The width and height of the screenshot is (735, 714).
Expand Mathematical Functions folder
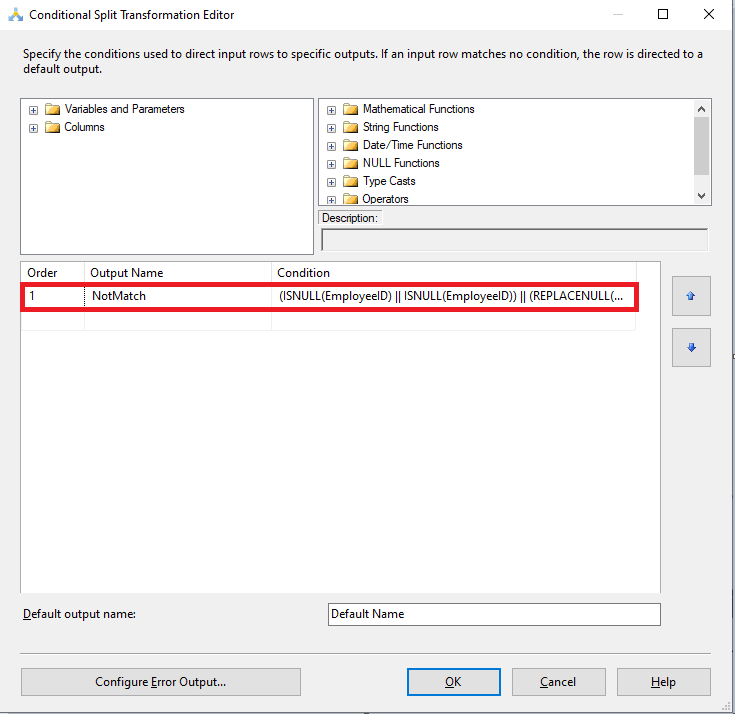(331, 110)
